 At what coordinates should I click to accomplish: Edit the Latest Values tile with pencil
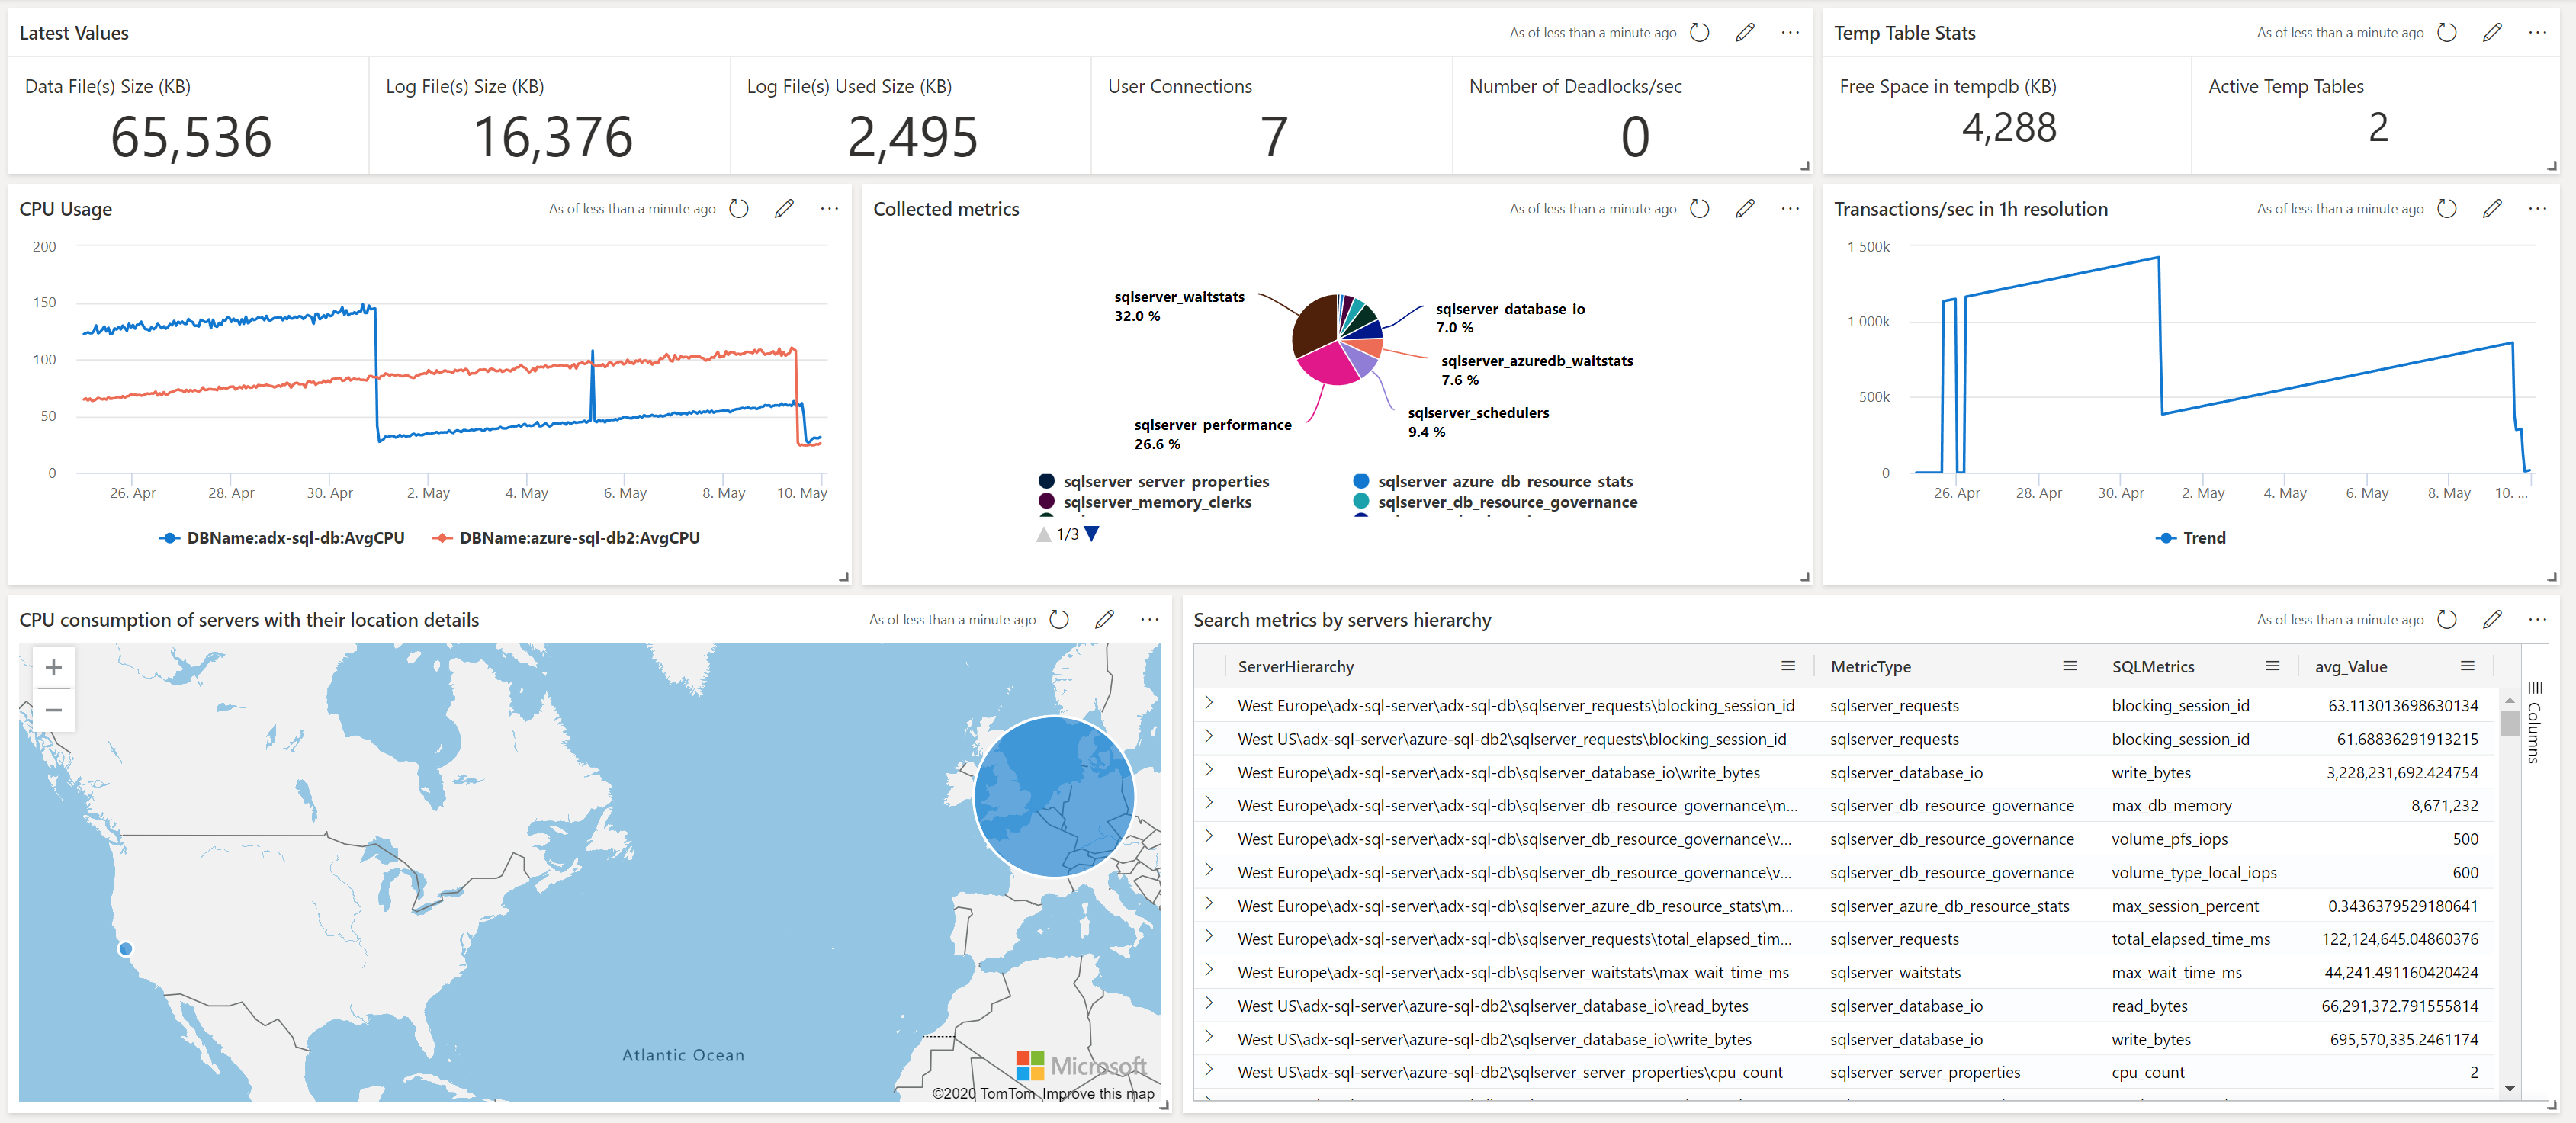pyautogui.click(x=1745, y=33)
